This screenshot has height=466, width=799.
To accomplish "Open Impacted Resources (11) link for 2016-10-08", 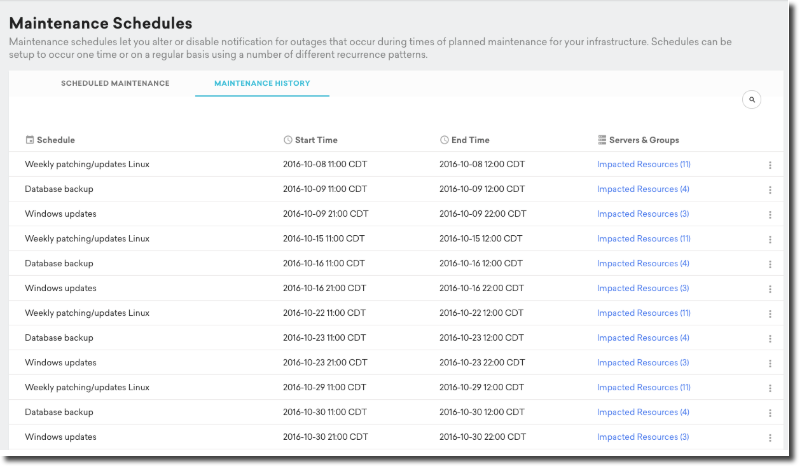I will (644, 164).
